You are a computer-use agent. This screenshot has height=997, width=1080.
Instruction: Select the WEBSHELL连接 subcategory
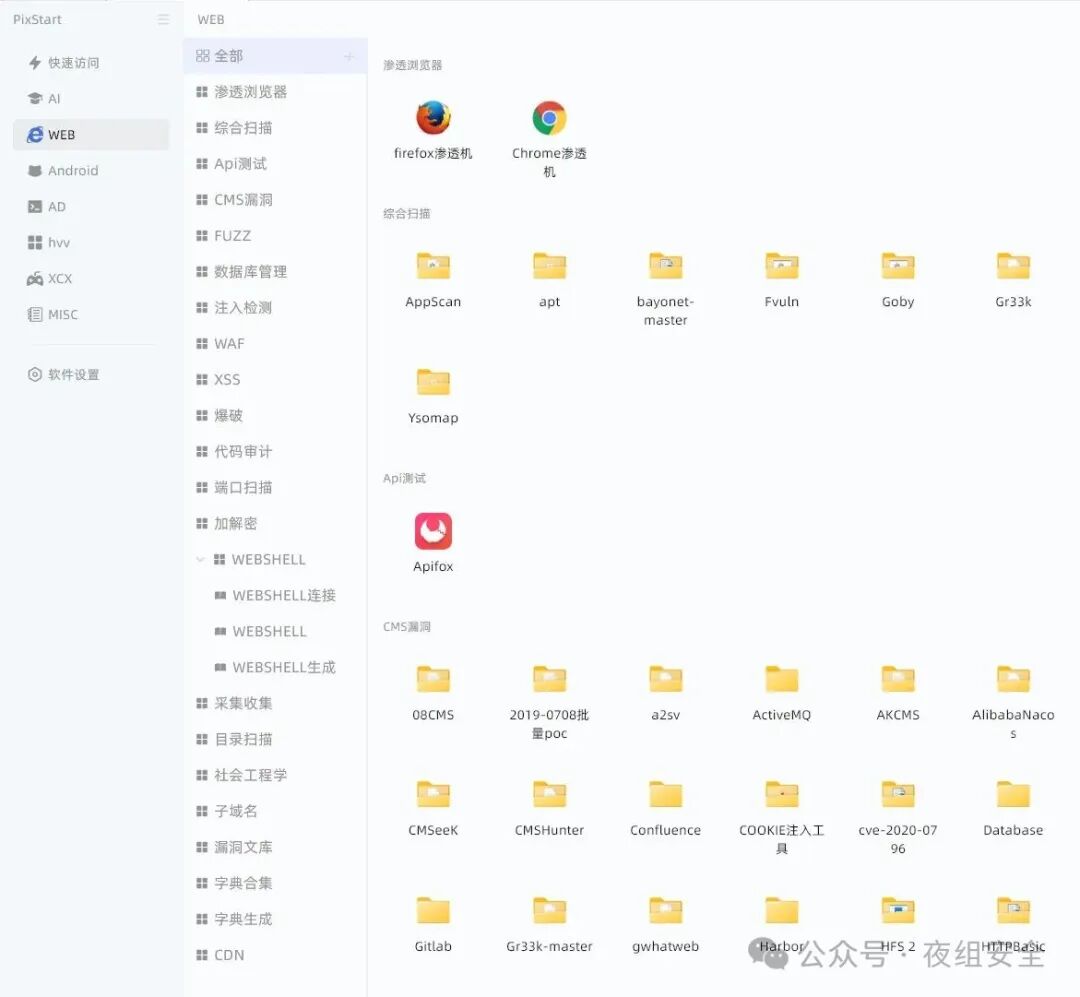tap(276, 595)
